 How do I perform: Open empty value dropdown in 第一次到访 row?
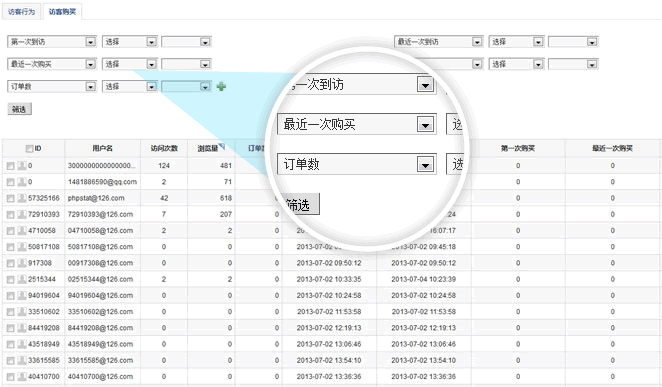pos(186,42)
